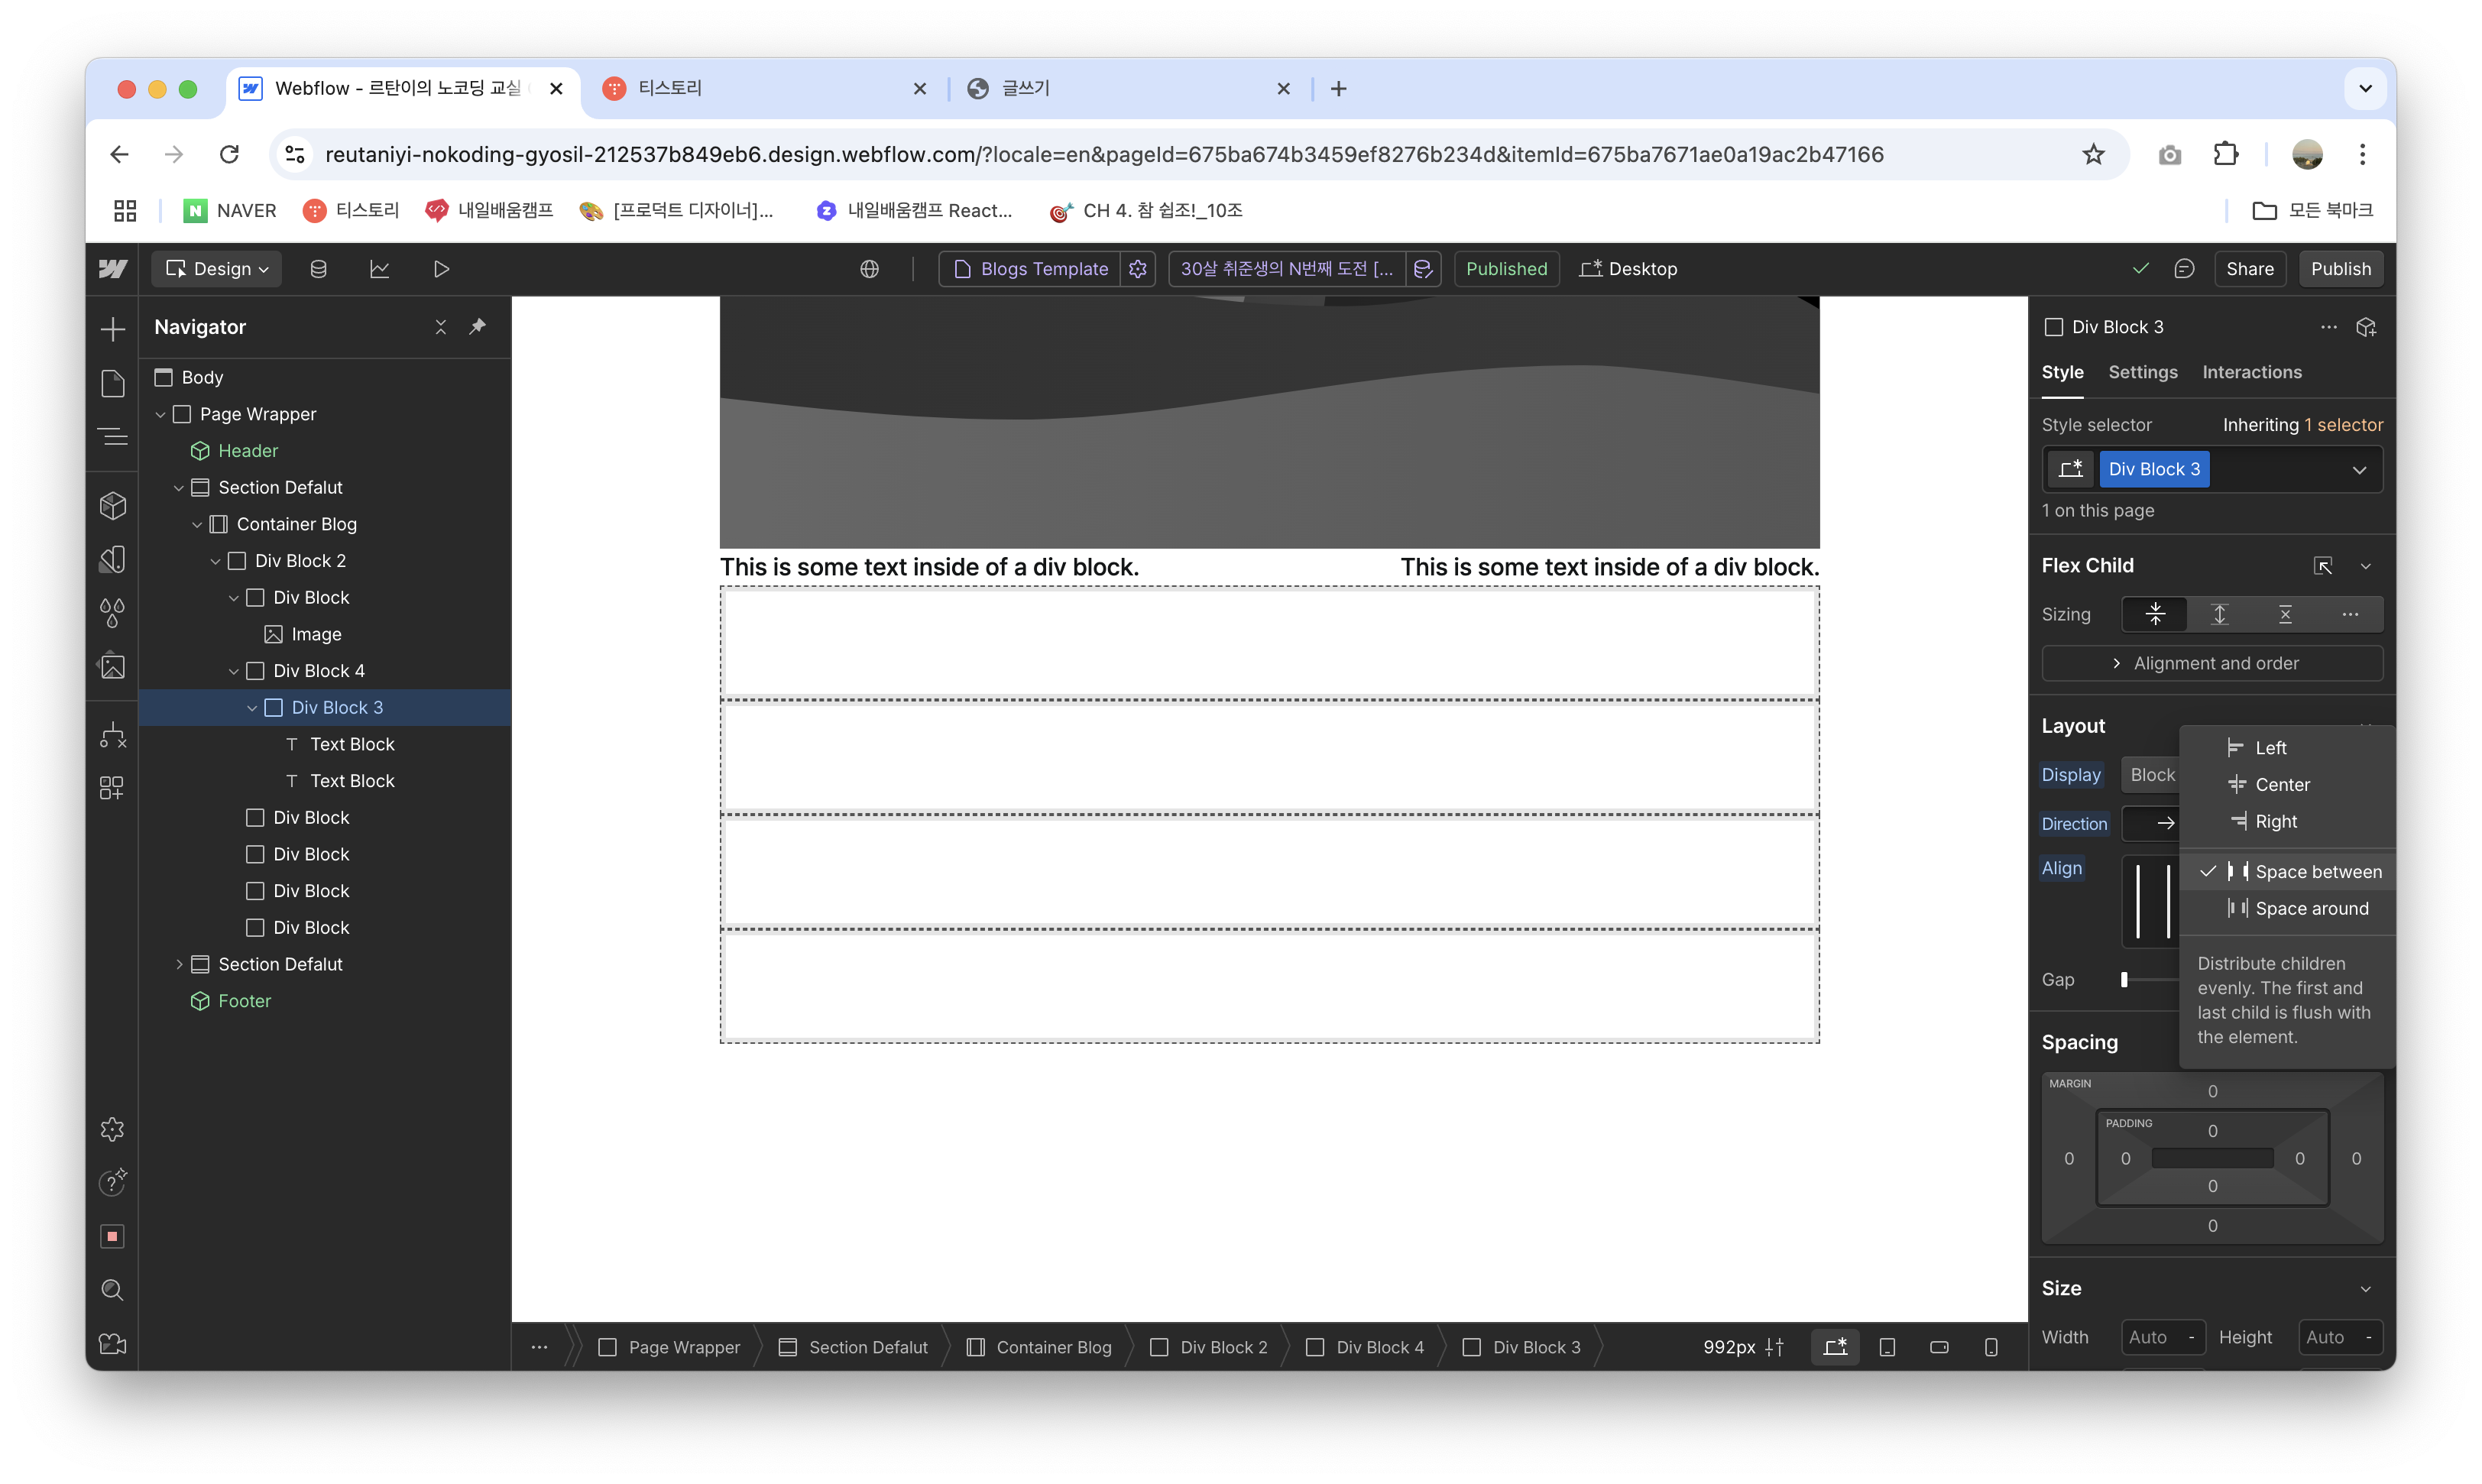Open the Logic flow icon in sidebar
The image size is (2482, 1484).
(x=113, y=735)
